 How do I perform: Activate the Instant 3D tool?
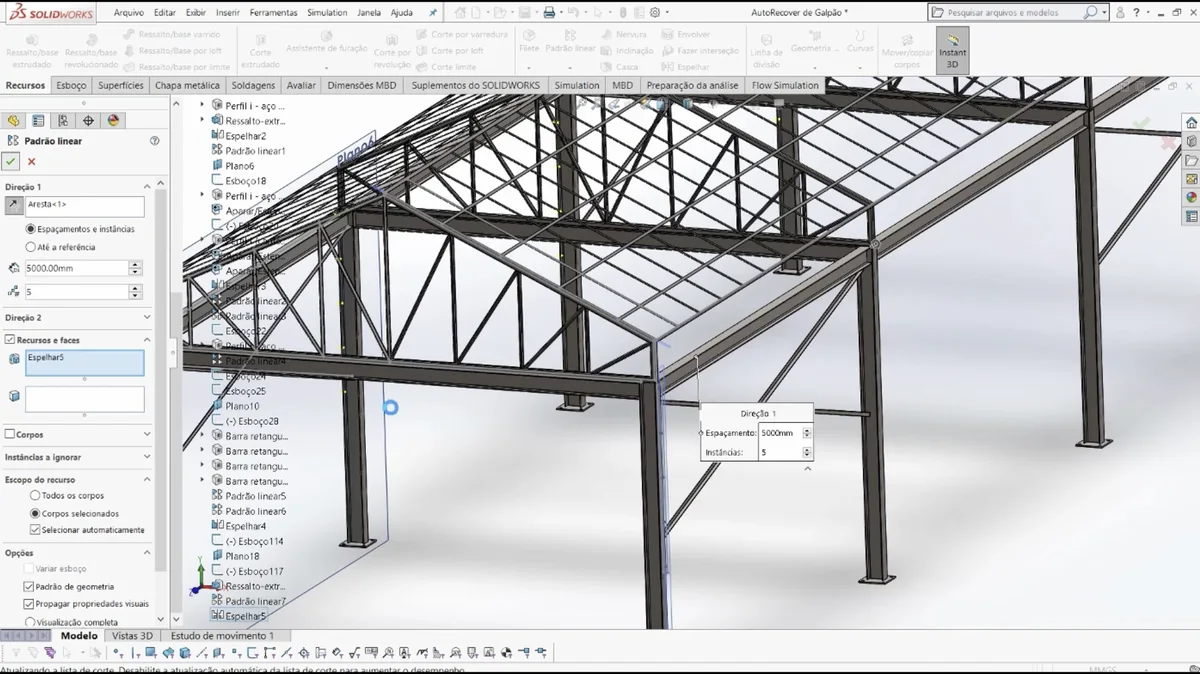click(951, 48)
